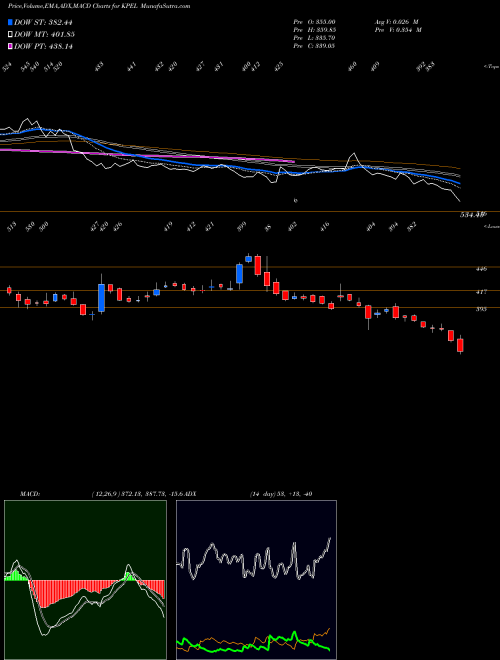500x660 pixels.
Task: Select the DOW ST: 382.44 legend label
Action: pos(43,22)
